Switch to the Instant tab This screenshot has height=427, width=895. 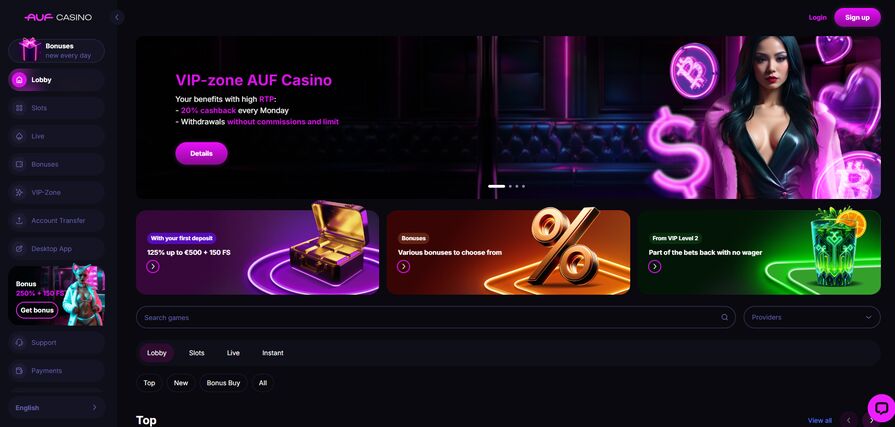click(273, 353)
